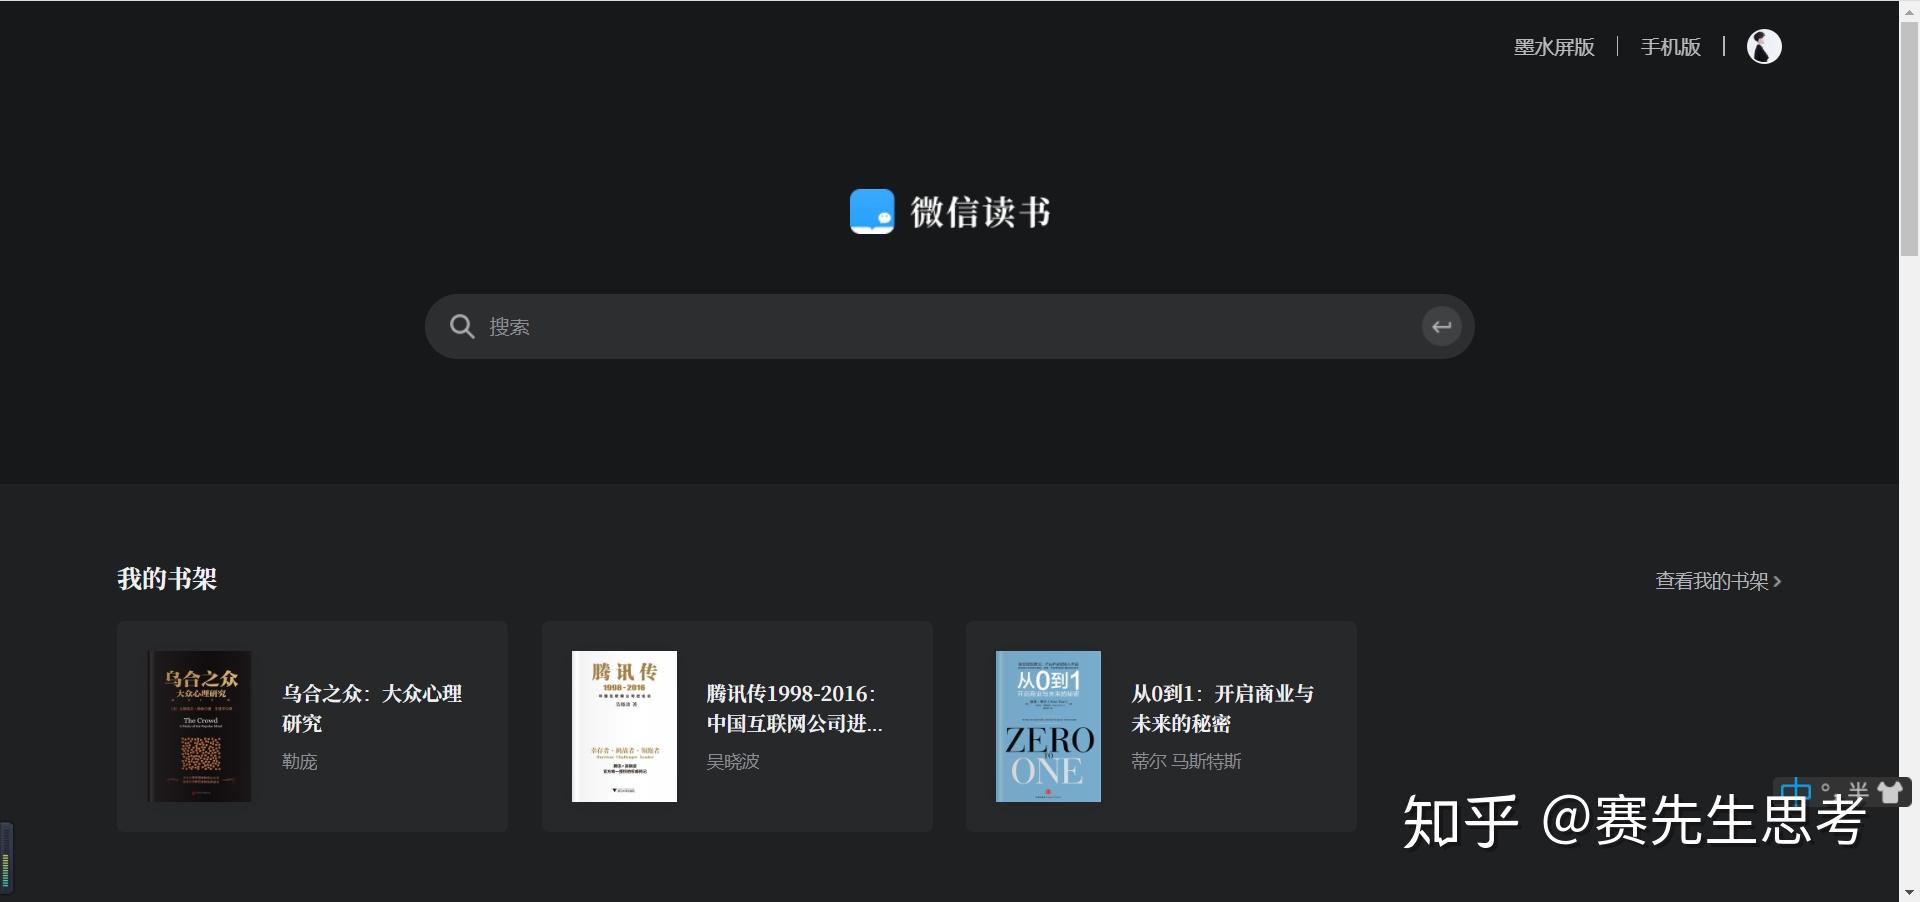The width and height of the screenshot is (1920, 902).
Task: Open the 手机版 link
Action: point(1670,47)
